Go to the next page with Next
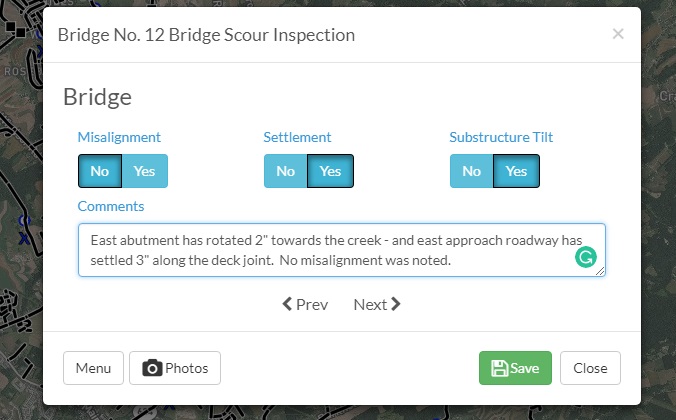This screenshot has height=420, width=676. pos(377,304)
